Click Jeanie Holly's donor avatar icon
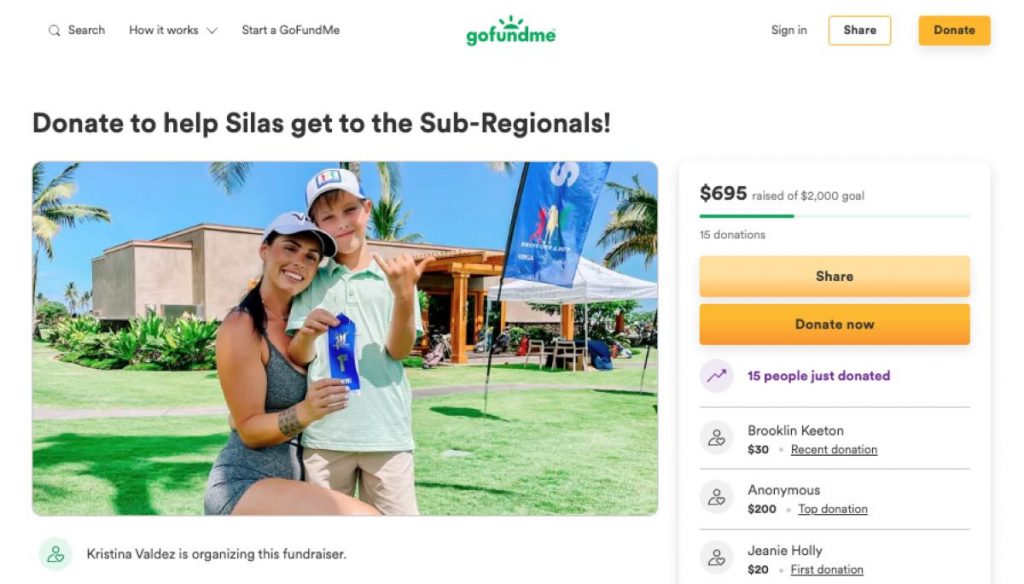 [x=716, y=558]
